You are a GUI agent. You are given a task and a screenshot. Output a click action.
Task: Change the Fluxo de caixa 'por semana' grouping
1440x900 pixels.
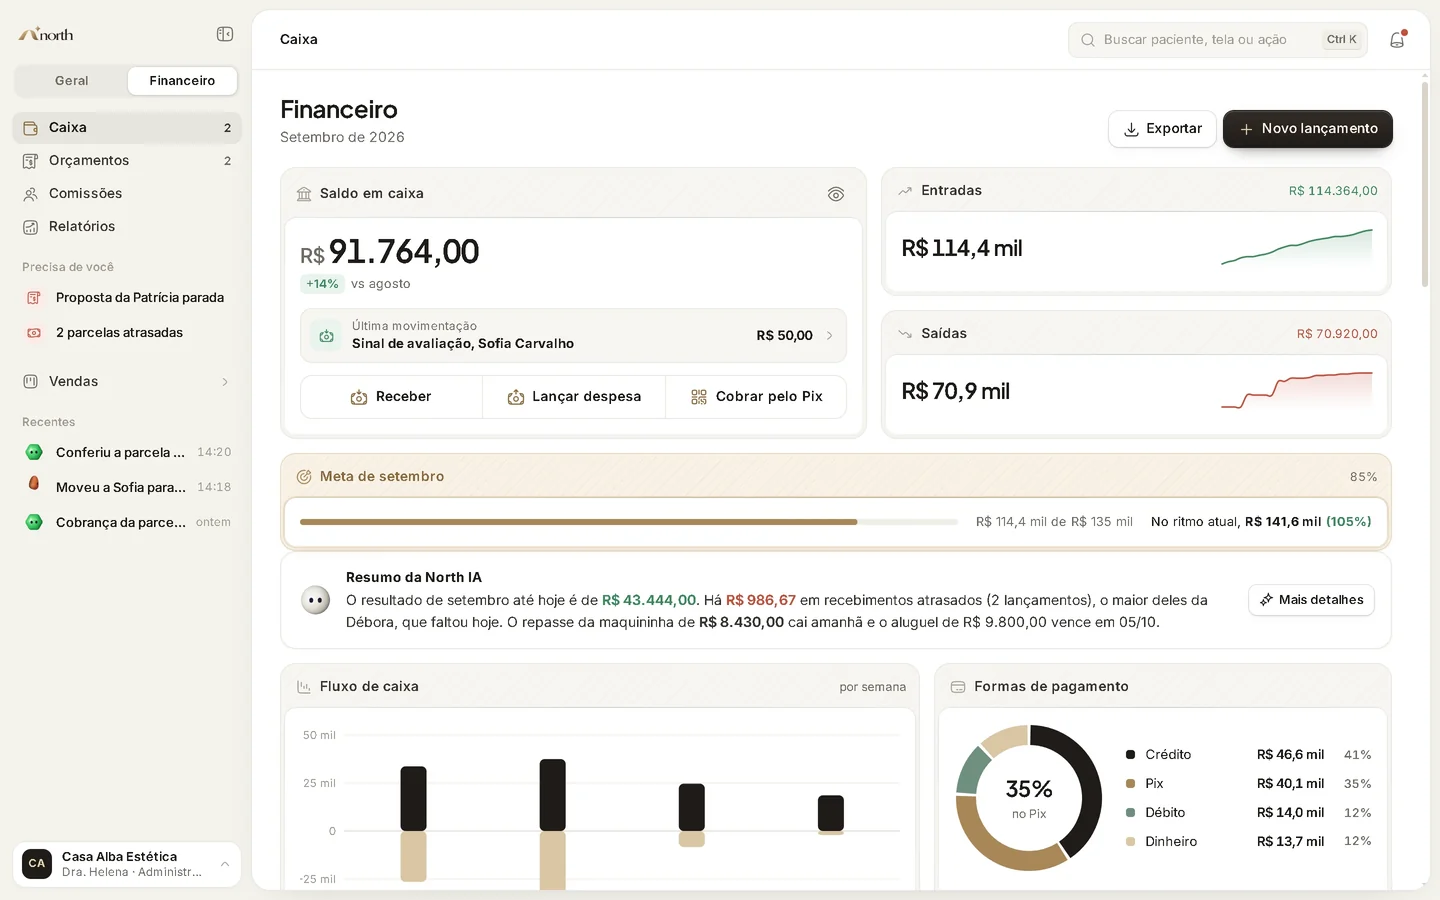tap(873, 687)
